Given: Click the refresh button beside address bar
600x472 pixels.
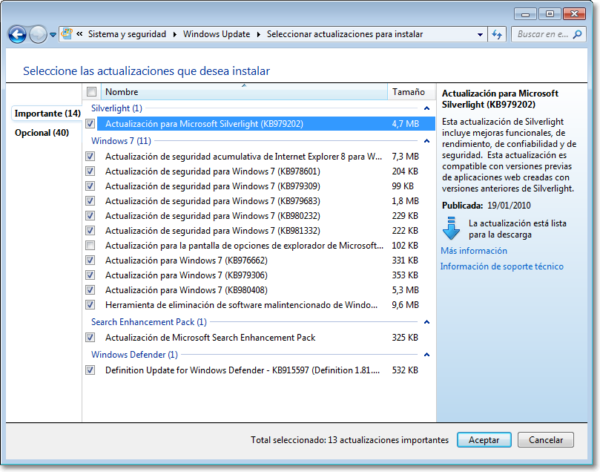Looking at the screenshot, I should pyautogui.click(x=497, y=34).
